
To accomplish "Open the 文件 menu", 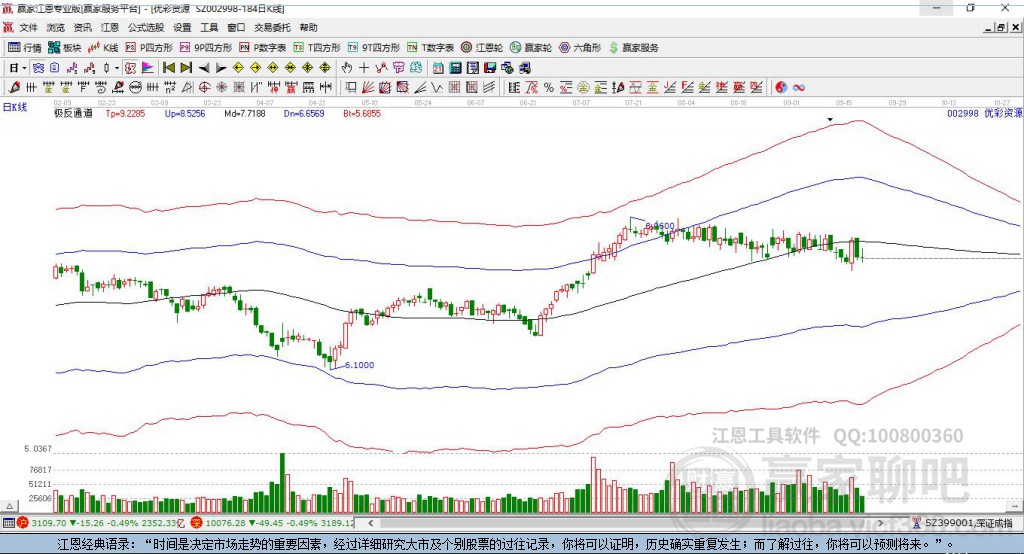I will click(x=28, y=27).
